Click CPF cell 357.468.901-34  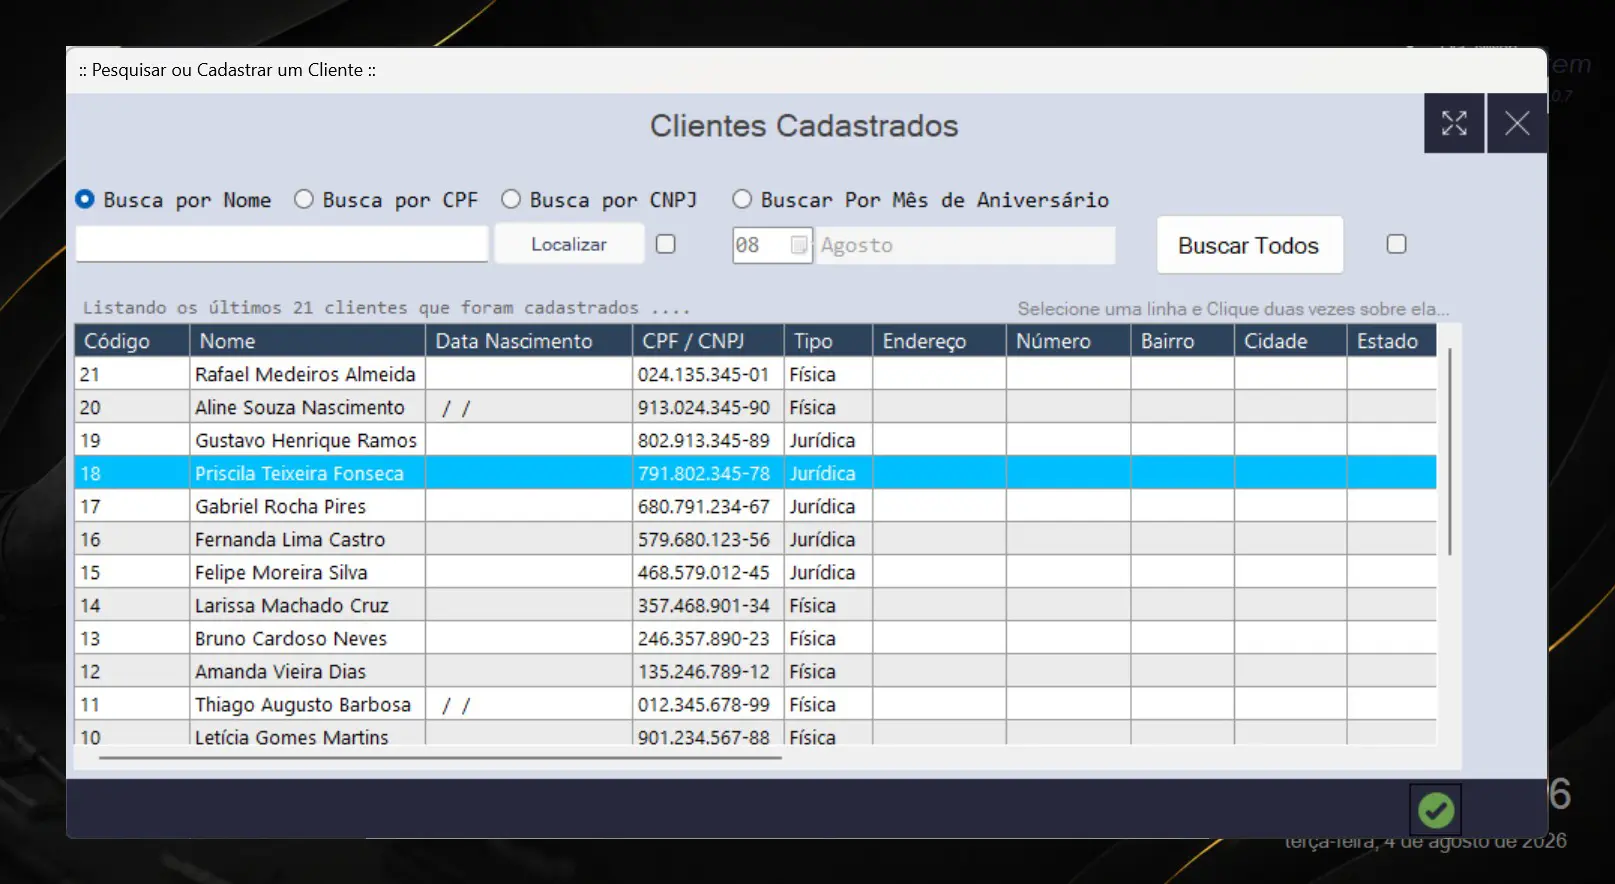(x=708, y=605)
